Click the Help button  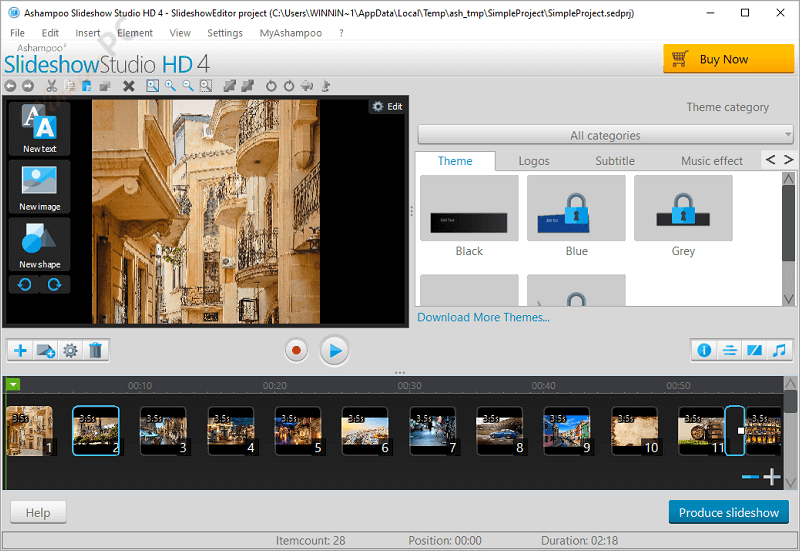tap(38, 512)
